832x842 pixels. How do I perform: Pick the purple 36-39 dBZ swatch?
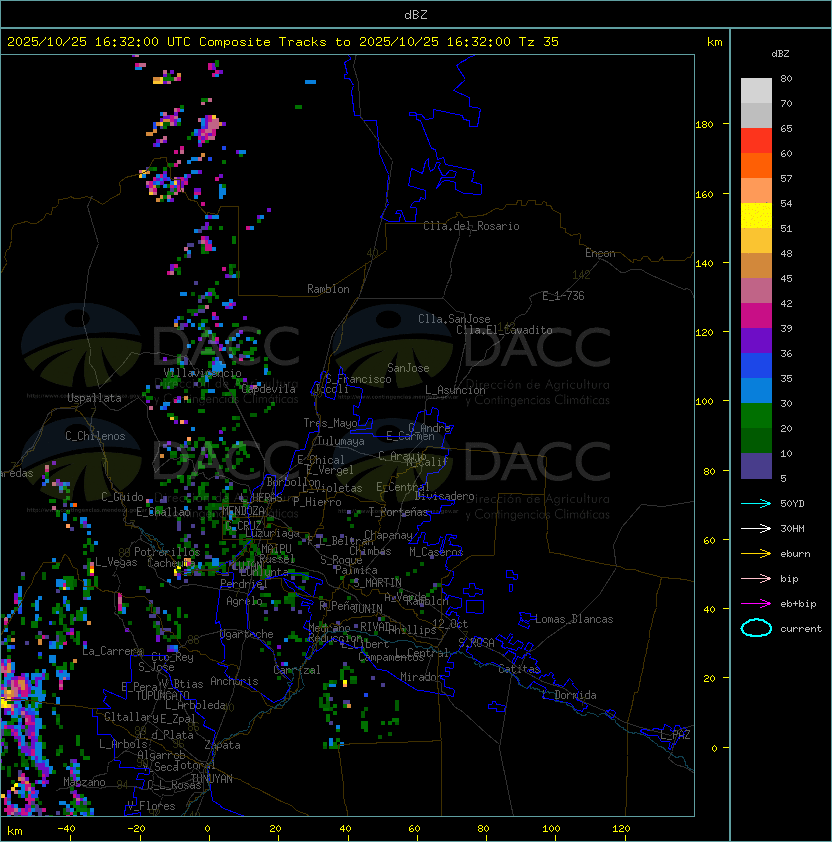pyautogui.click(x=756, y=340)
